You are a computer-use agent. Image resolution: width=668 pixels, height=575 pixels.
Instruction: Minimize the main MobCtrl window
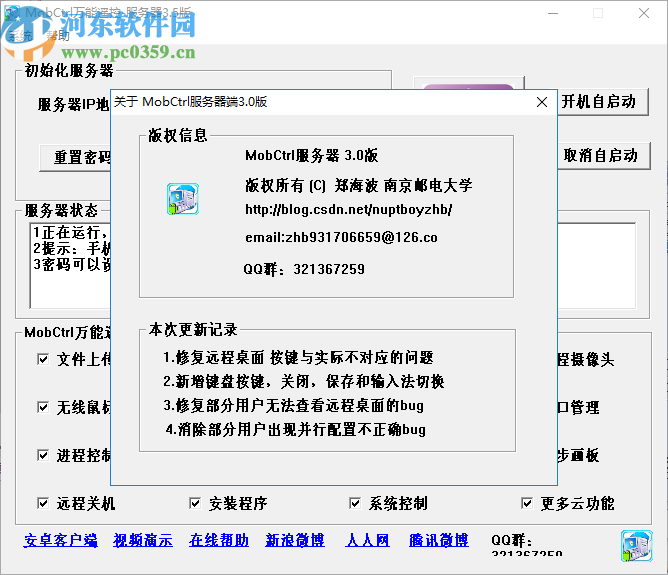click(x=553, y=13)
